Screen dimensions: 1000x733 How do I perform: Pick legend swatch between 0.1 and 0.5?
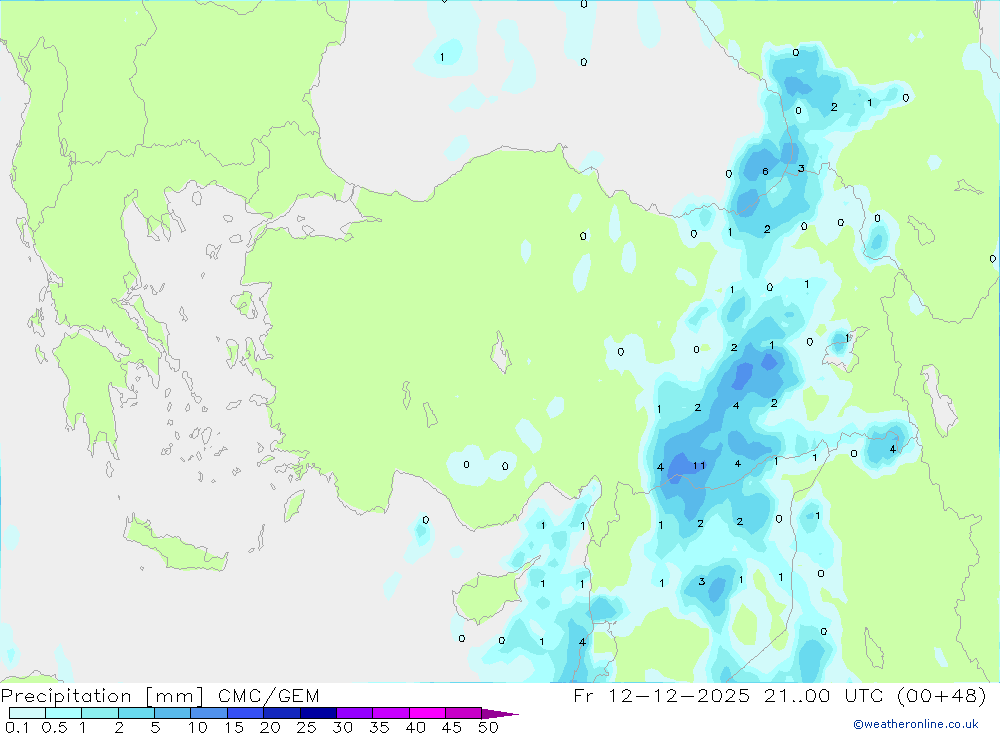click(27, 713)
